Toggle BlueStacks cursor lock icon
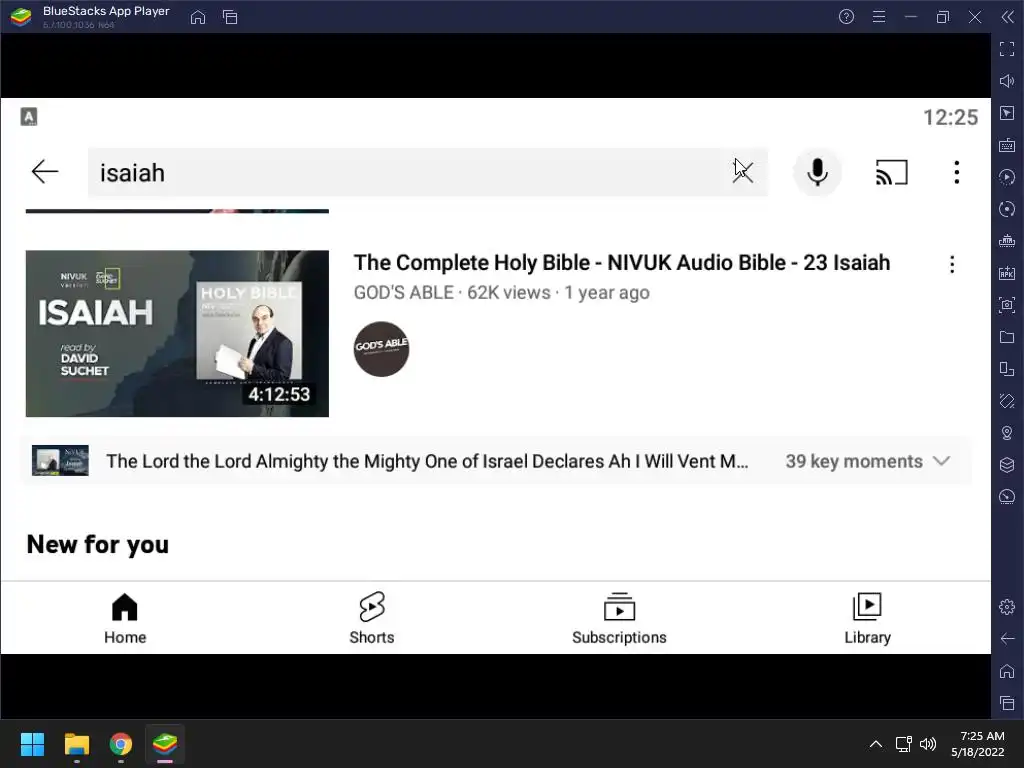The image size is (1024, 768). 1007,113
